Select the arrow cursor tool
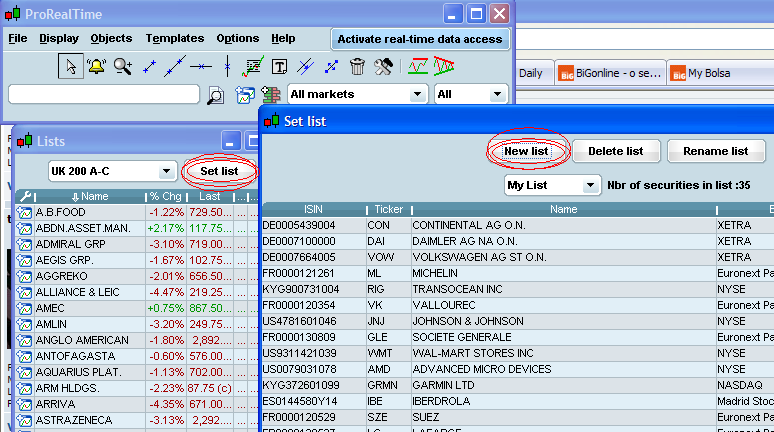The height and width of the screenshot is (432, 774). click(x=71, y=67)
